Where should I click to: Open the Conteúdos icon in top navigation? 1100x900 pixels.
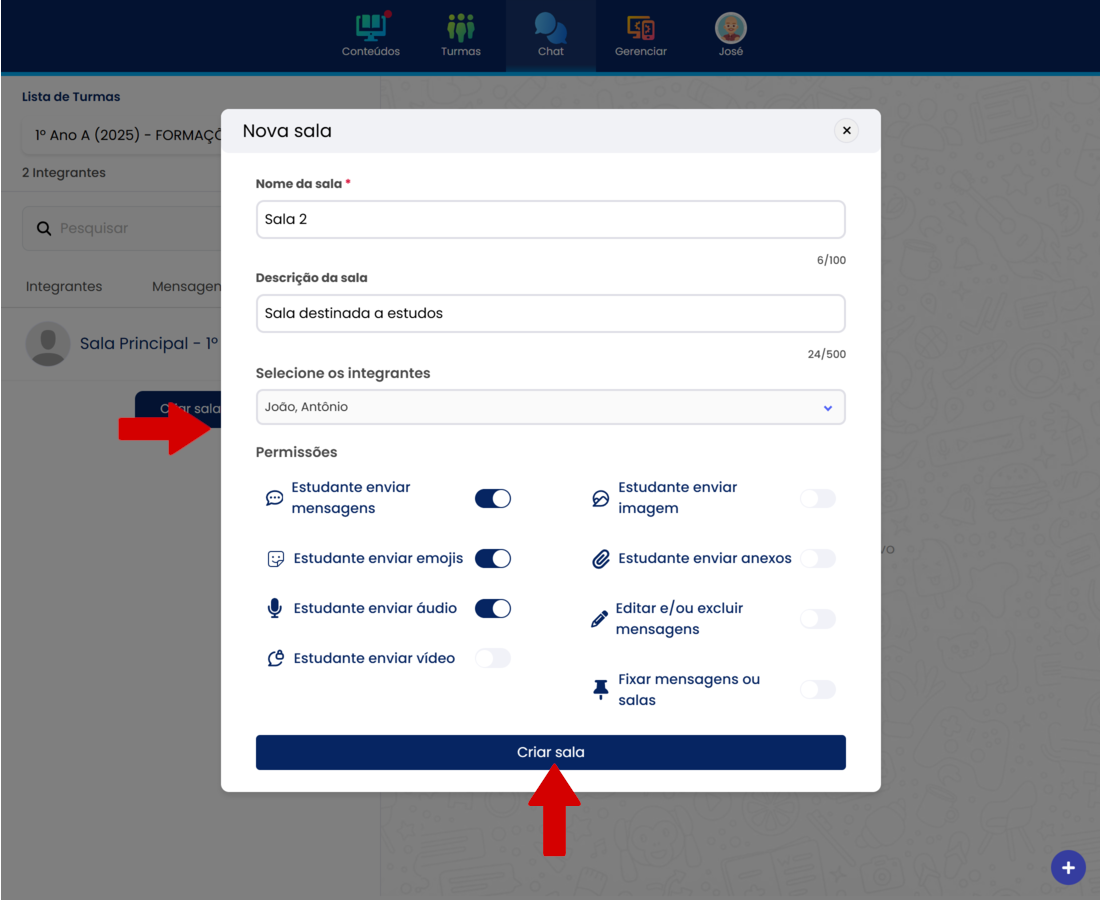[370, 28]
